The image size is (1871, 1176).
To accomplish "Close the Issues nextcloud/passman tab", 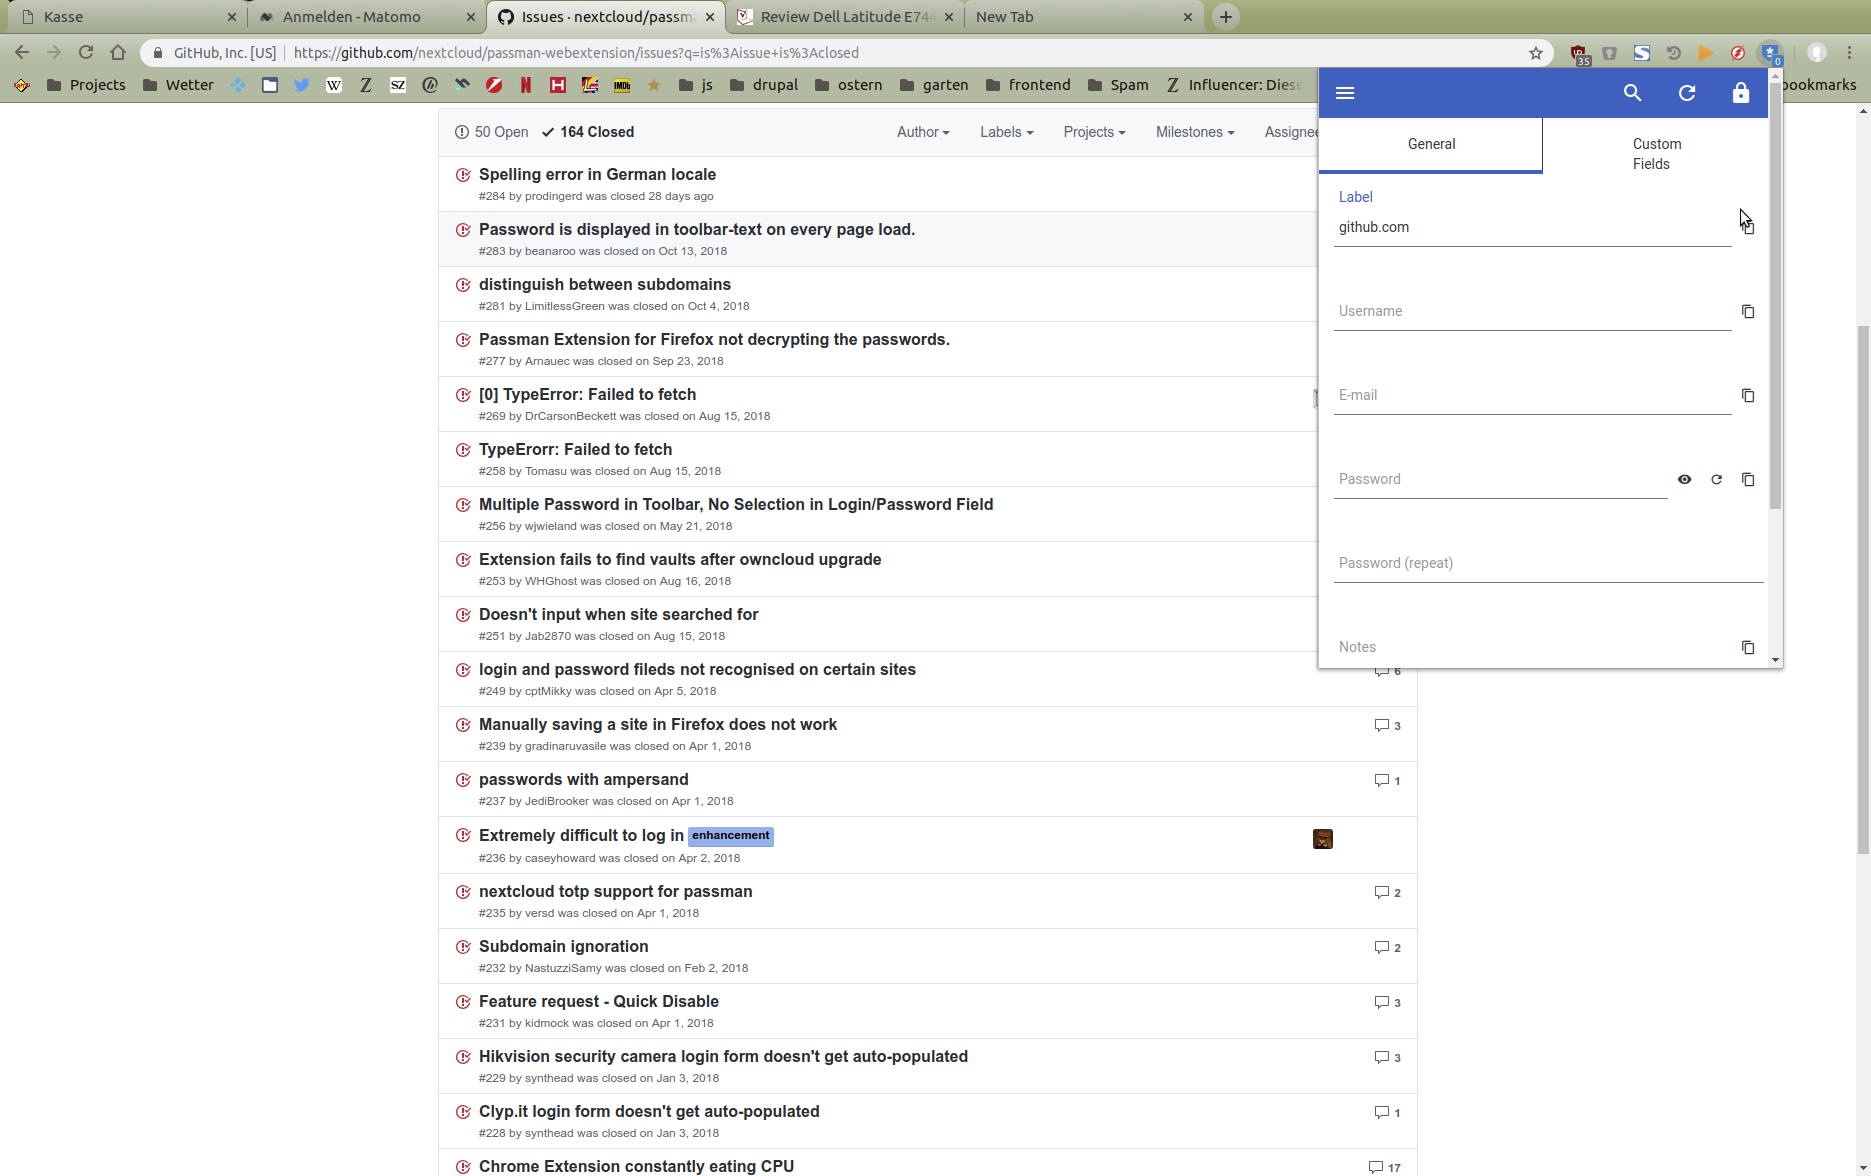I will click(x=710, y=17).
